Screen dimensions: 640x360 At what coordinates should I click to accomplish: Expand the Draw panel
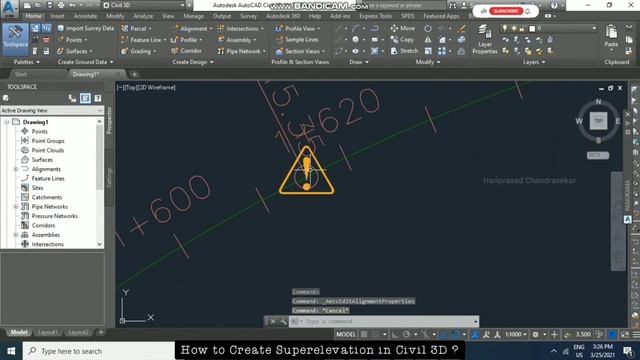point(359,62)
